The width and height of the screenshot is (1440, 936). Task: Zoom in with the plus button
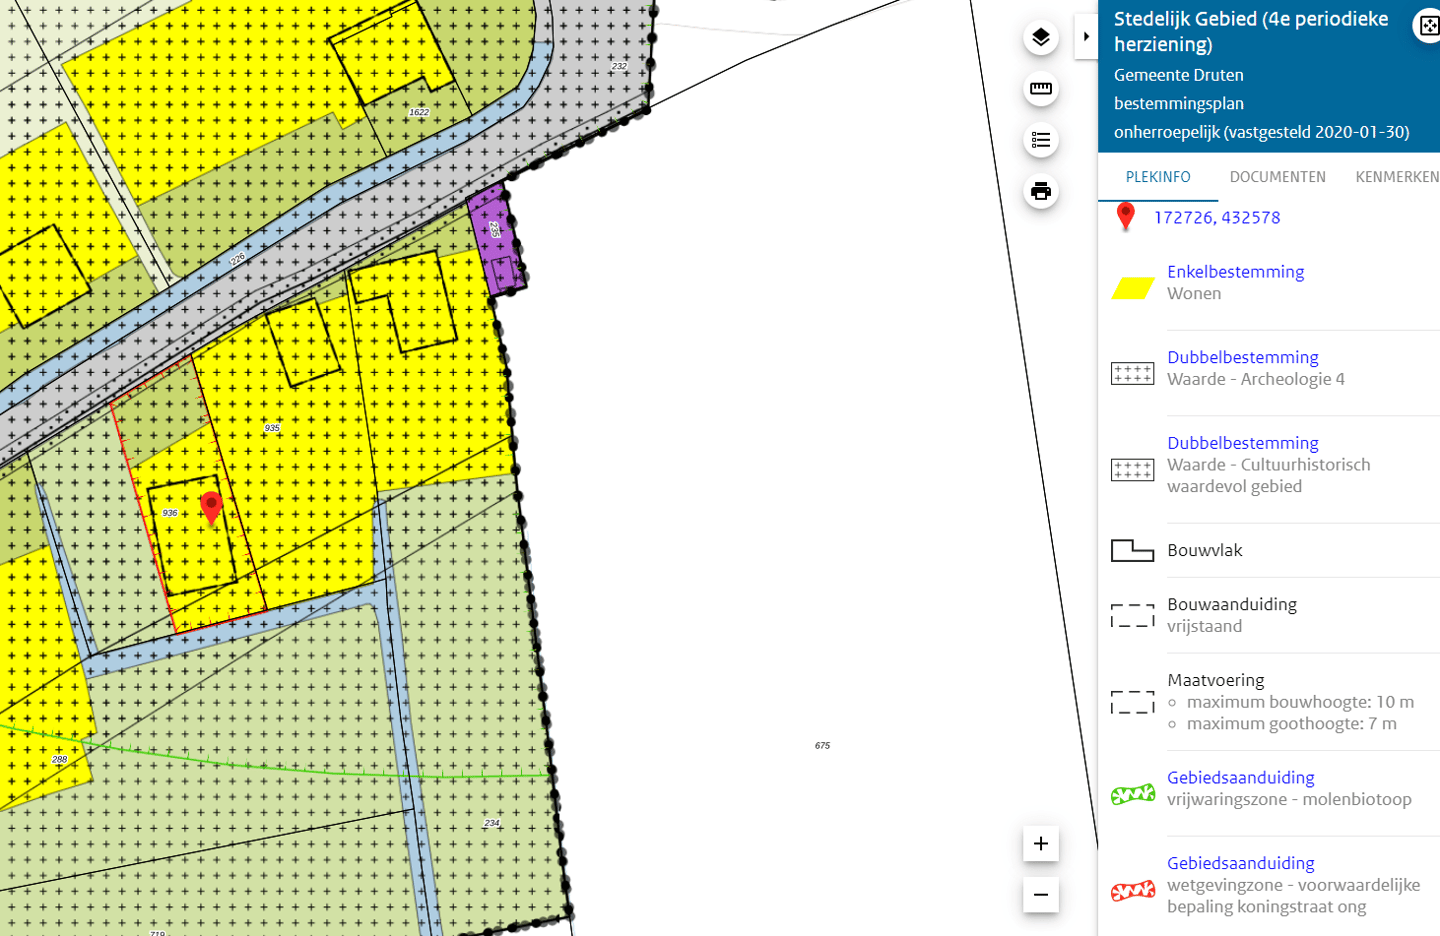point(1041,844)
